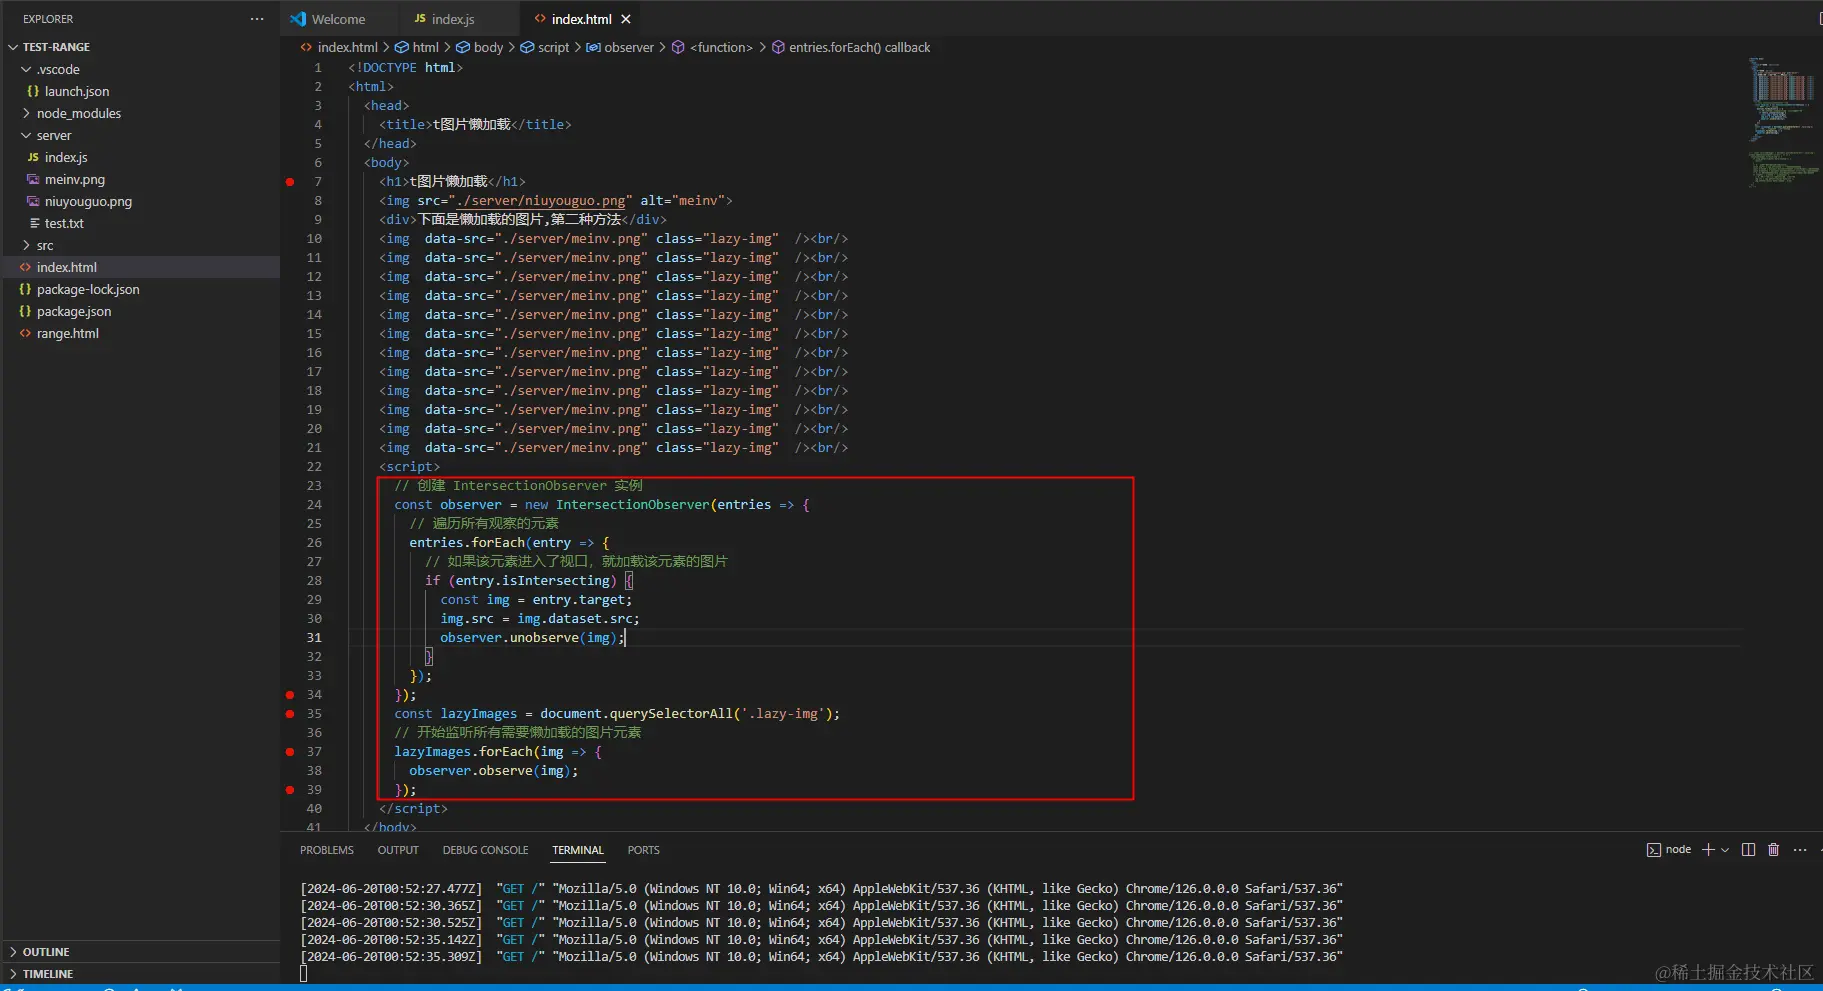Click 'observer.observe(img);' on line 38
Image resolution: width=1823 pixels, height=991 pixels.
tap(494, 771)
